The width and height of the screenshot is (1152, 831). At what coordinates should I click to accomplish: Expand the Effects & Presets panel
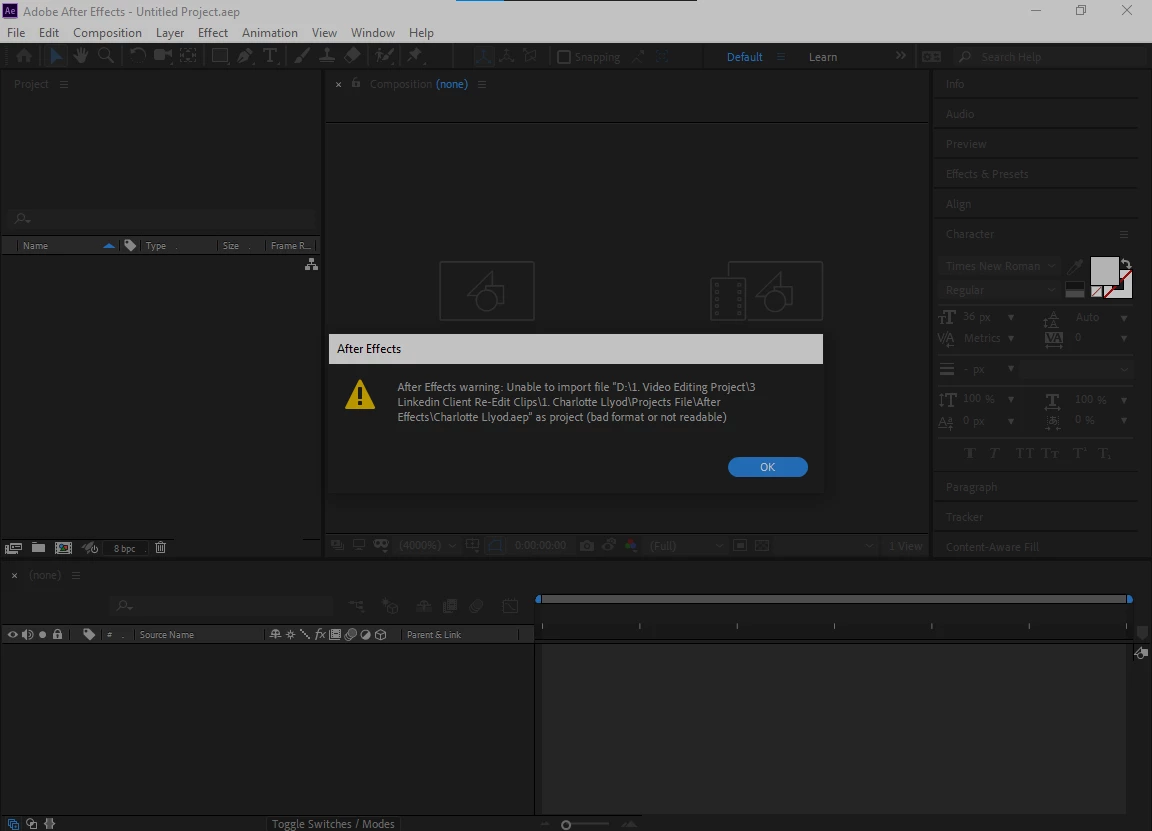tap(987, 174)
